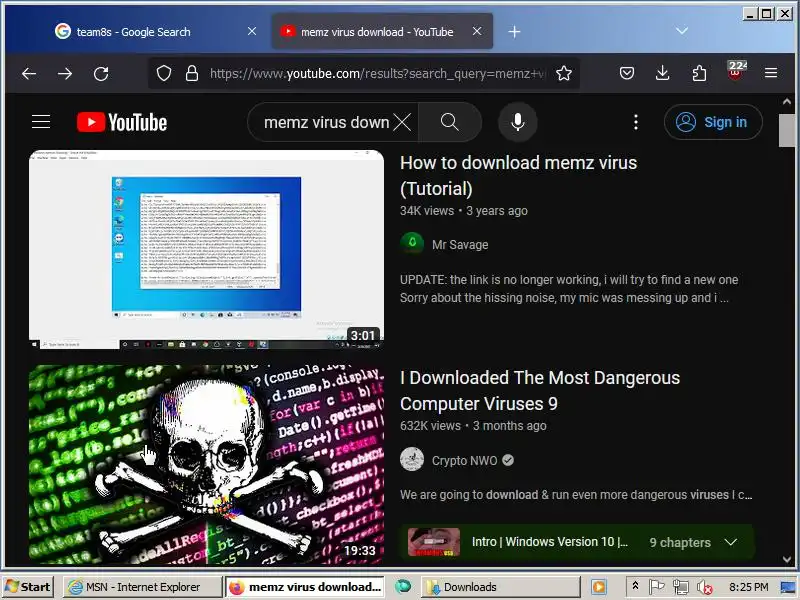Close the team8s Google Search tab

click(x=252, y=32)
